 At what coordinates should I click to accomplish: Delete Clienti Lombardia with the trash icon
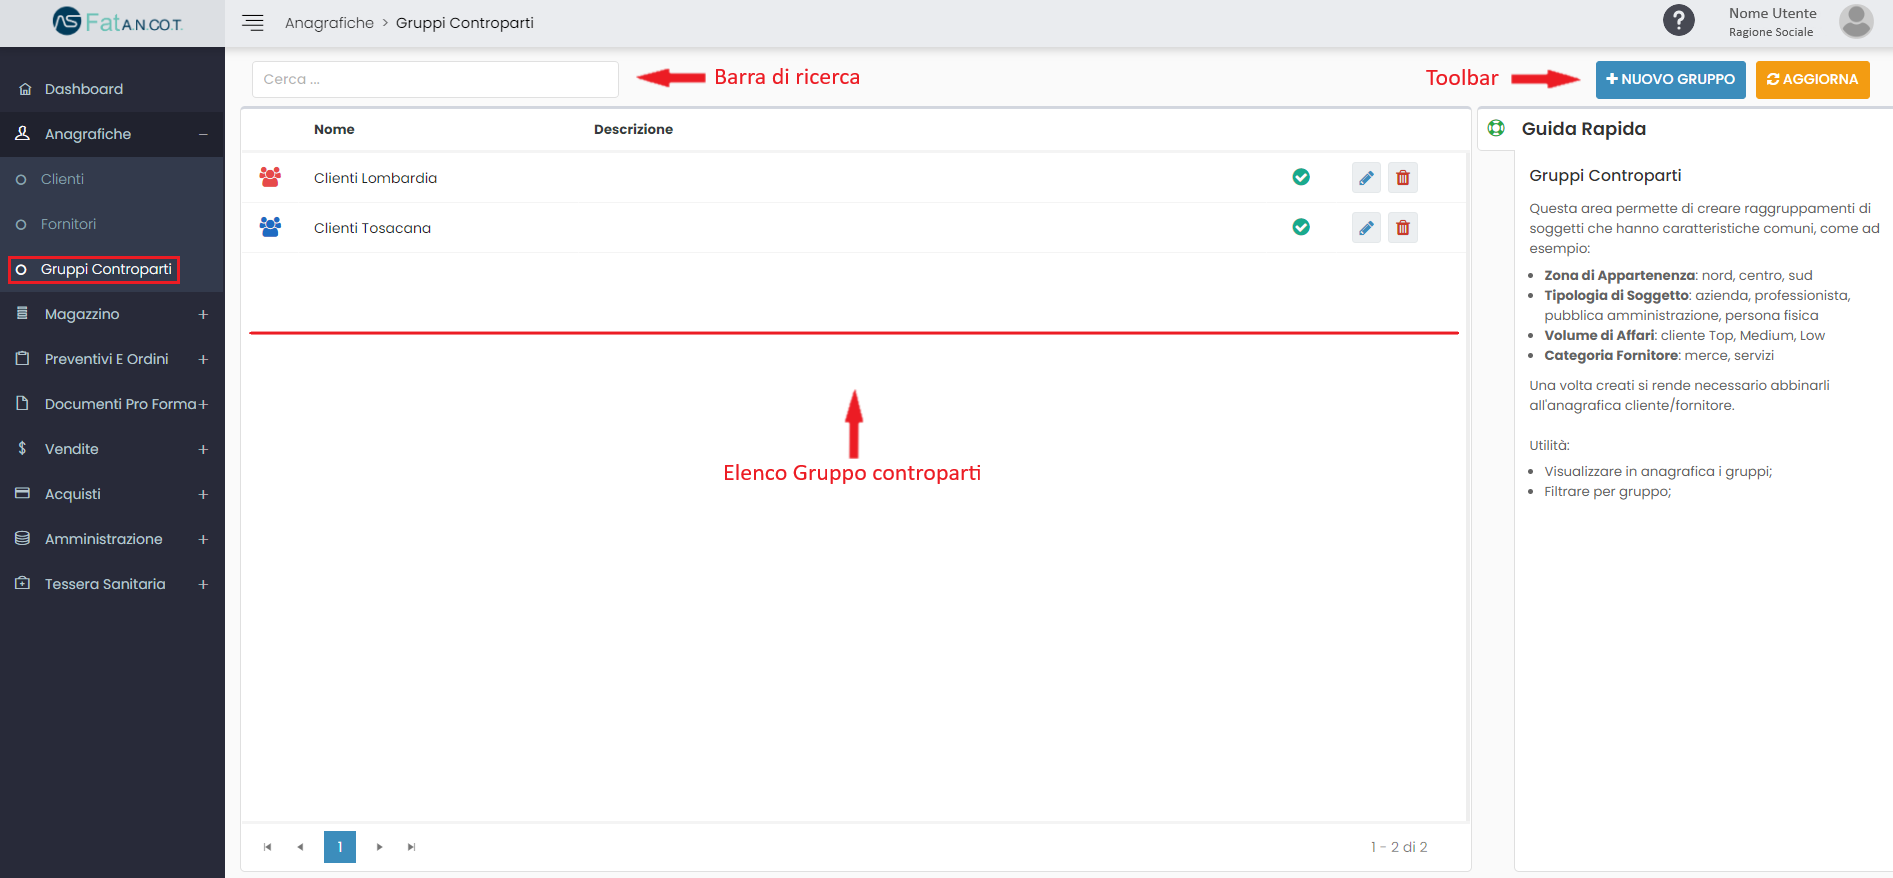(1403, 177)
